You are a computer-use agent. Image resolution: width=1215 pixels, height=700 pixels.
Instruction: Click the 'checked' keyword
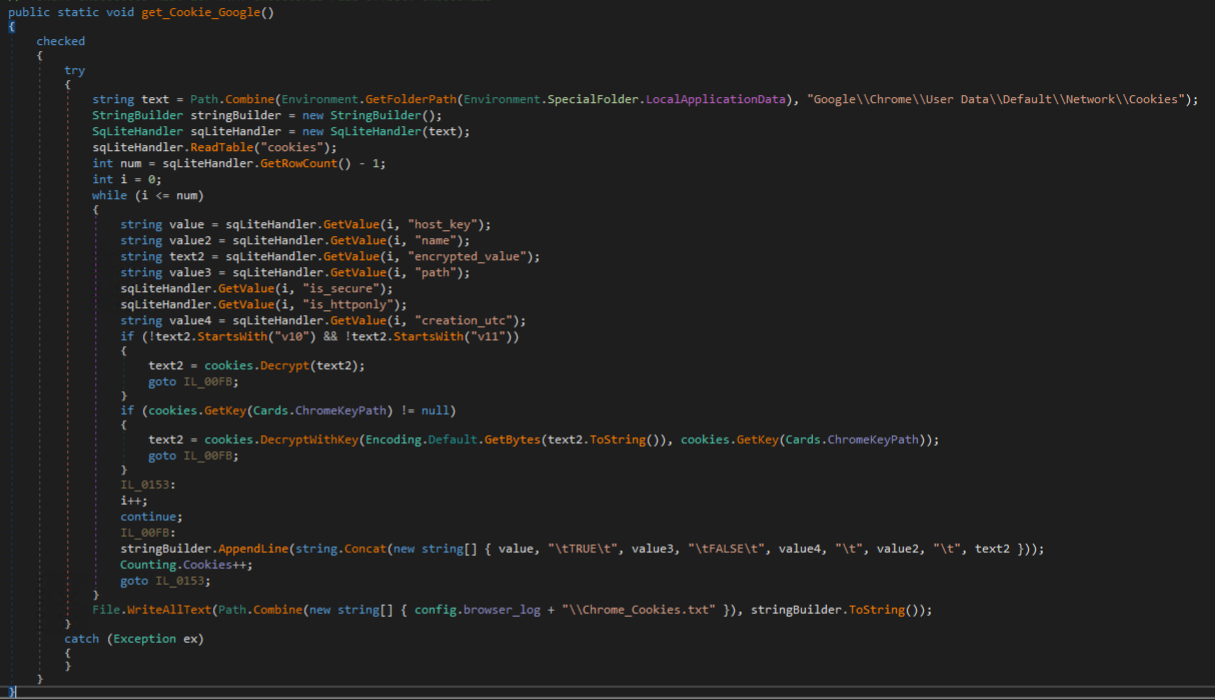(x=61, y=41)
